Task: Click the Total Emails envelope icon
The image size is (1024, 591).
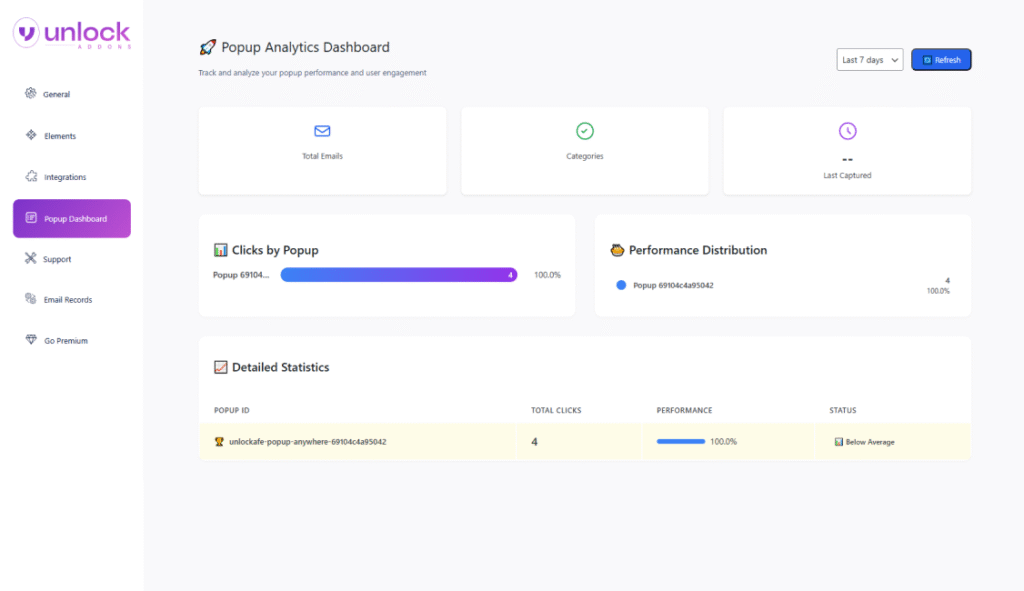Action: (x=322, y=131)
